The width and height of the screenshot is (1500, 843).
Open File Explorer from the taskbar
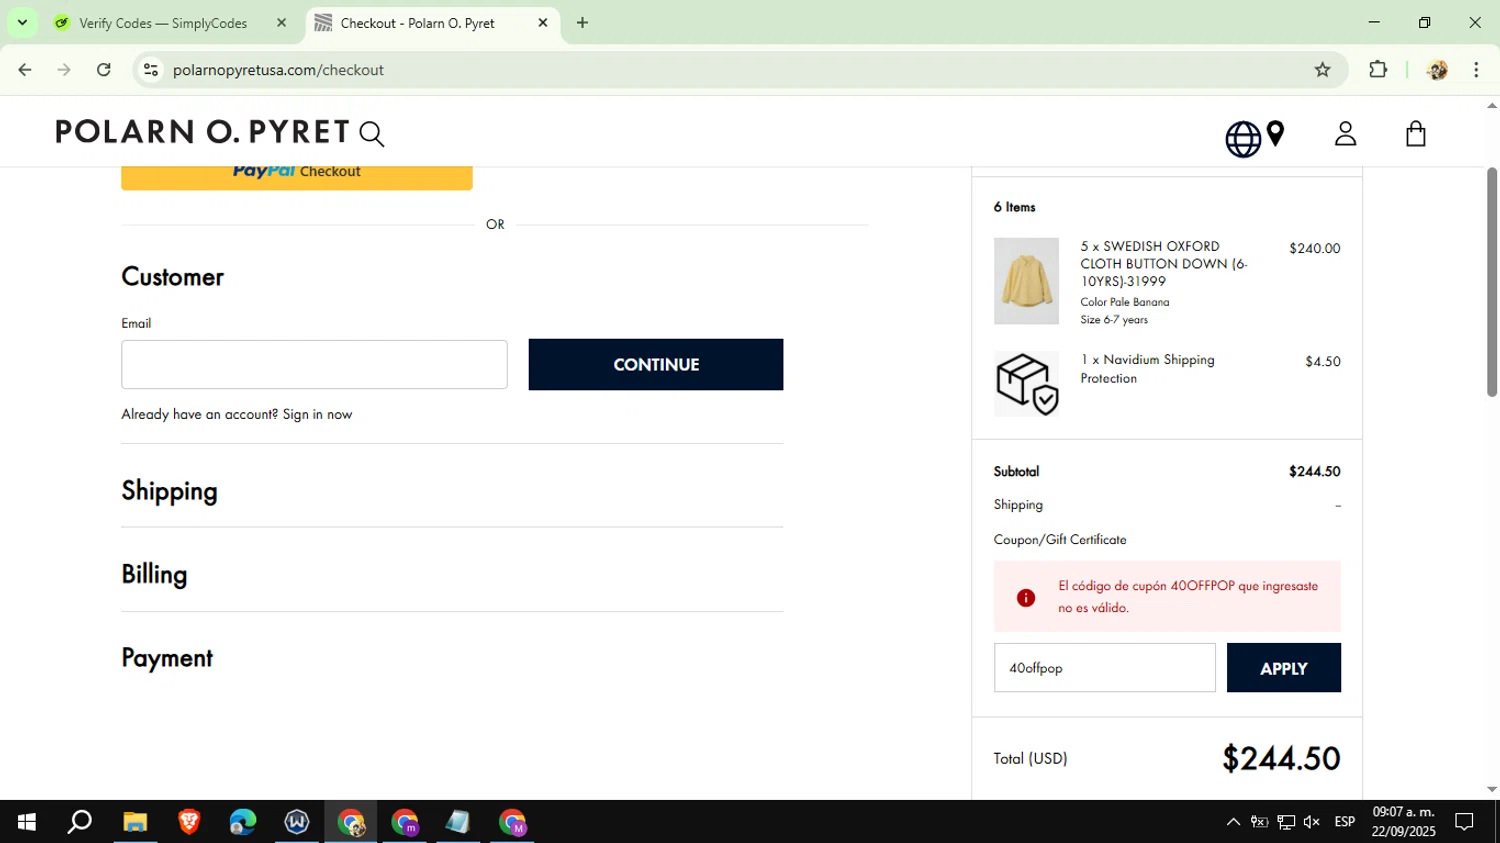pyautogui.click(x=135, y=822)
